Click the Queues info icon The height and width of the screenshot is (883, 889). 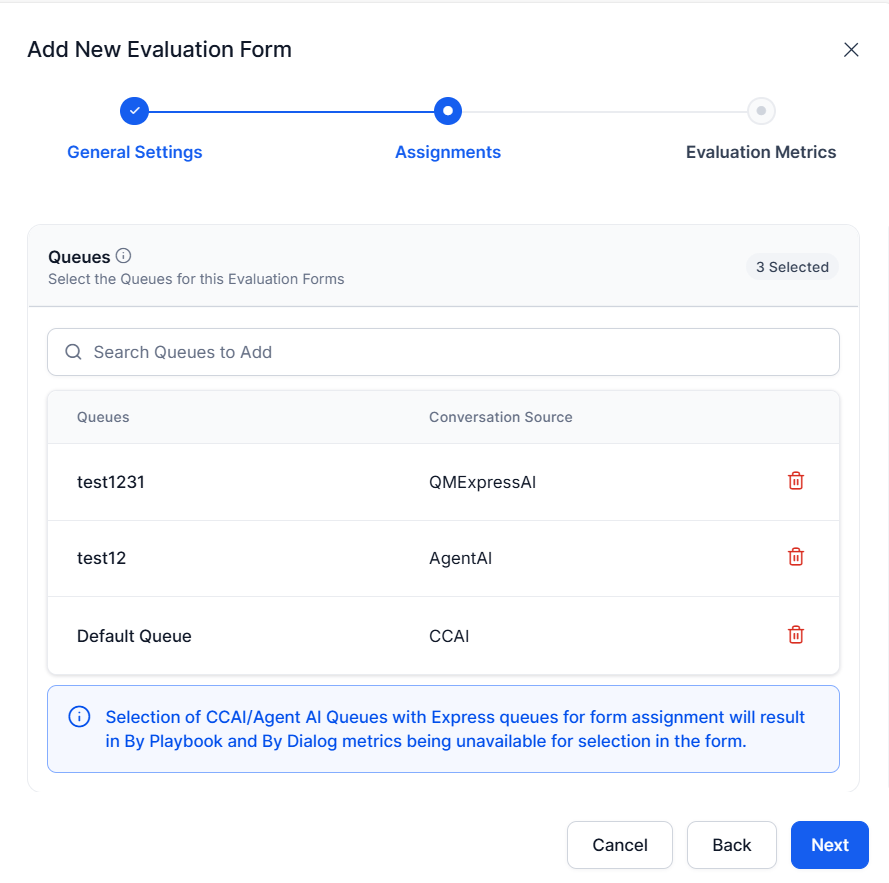point(124,256)
